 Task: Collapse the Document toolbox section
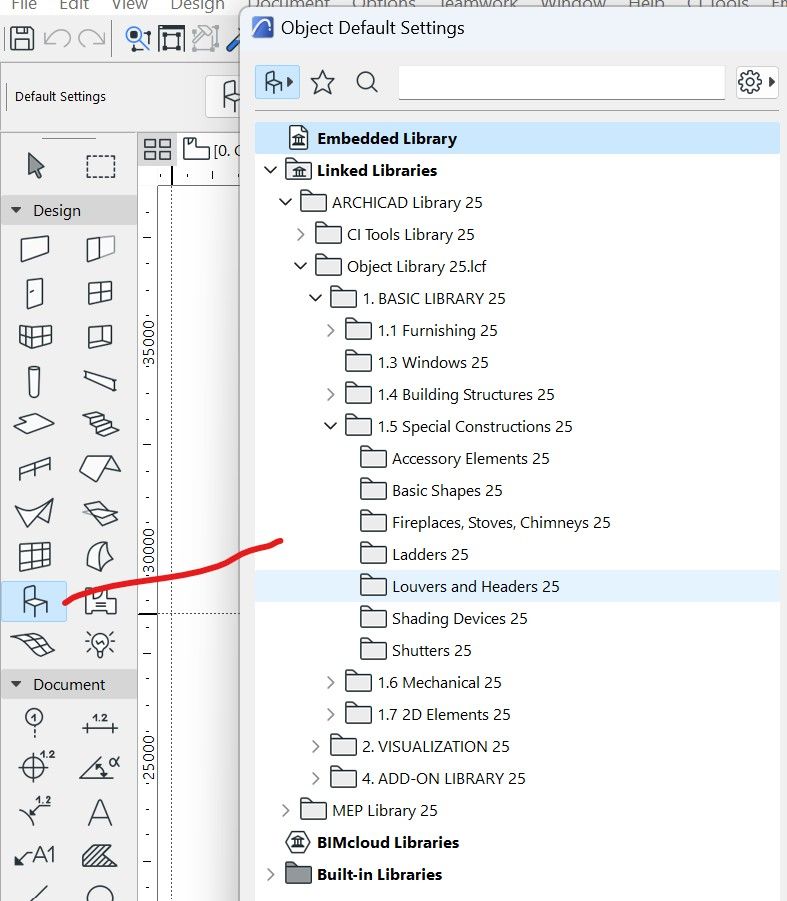click(x=16, y=684)
